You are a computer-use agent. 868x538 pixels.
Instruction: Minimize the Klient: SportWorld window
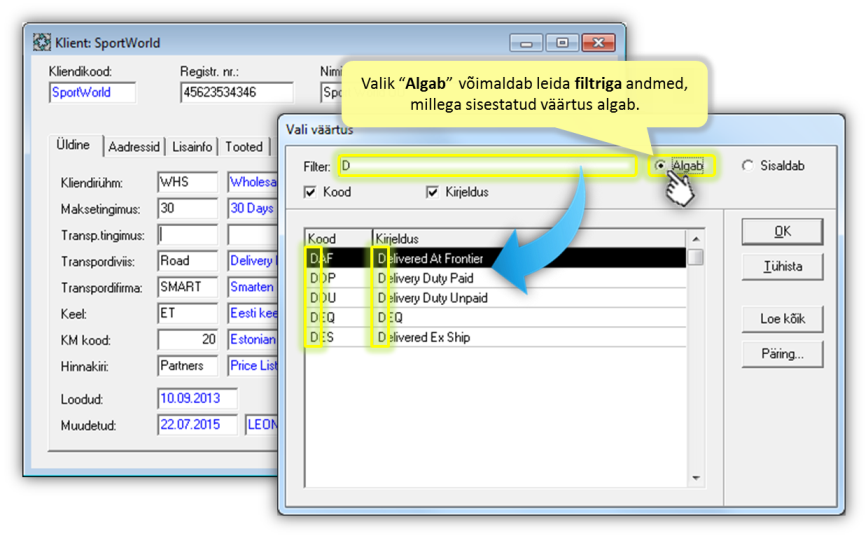tap(526, 43)
